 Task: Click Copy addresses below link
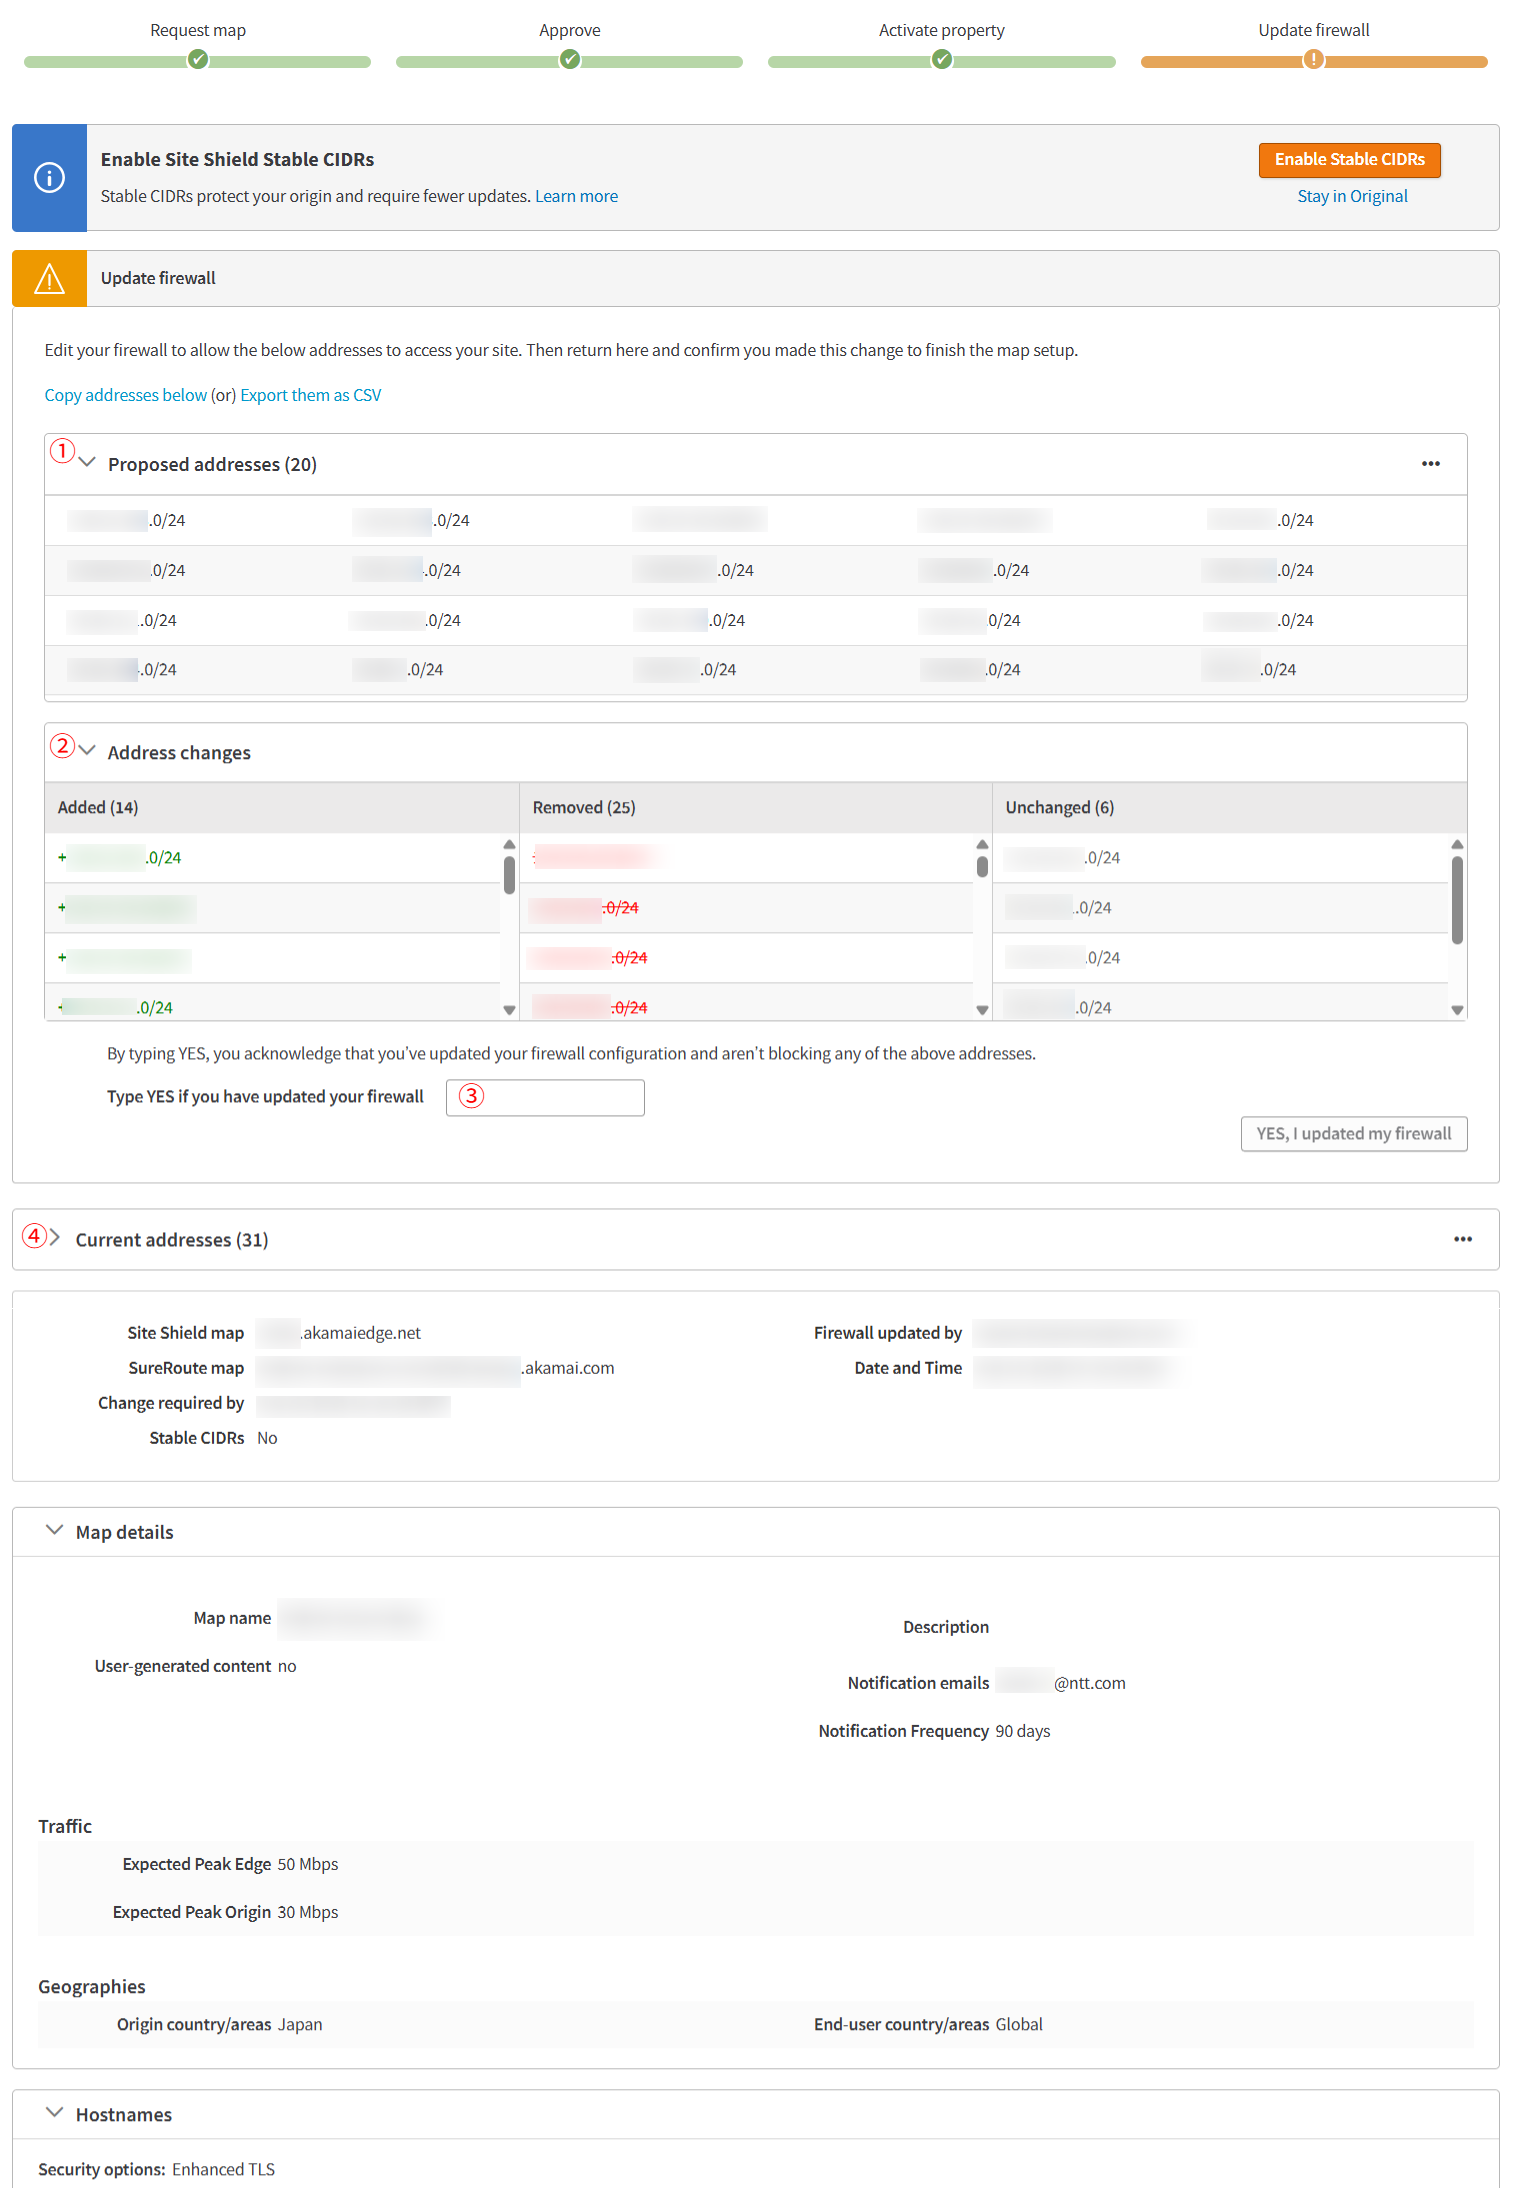tap(125, 396)
